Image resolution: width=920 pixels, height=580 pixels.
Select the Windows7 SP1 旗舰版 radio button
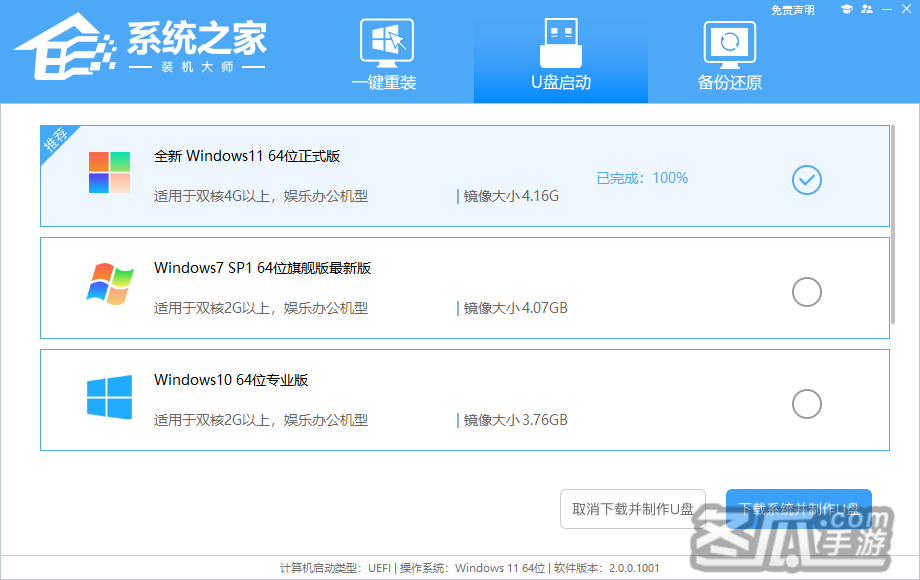point(806,292)
